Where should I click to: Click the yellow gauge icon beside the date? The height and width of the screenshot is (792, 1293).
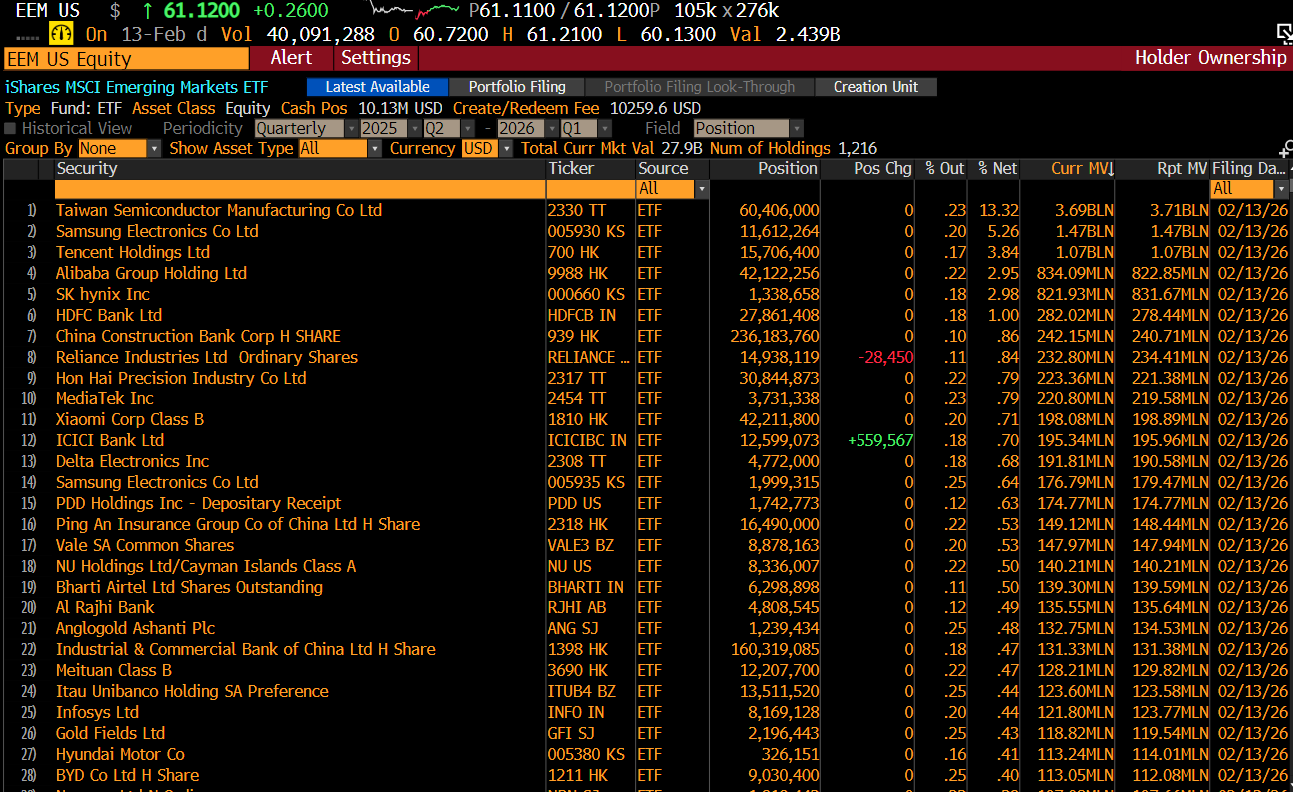click(x=61, y=34)
